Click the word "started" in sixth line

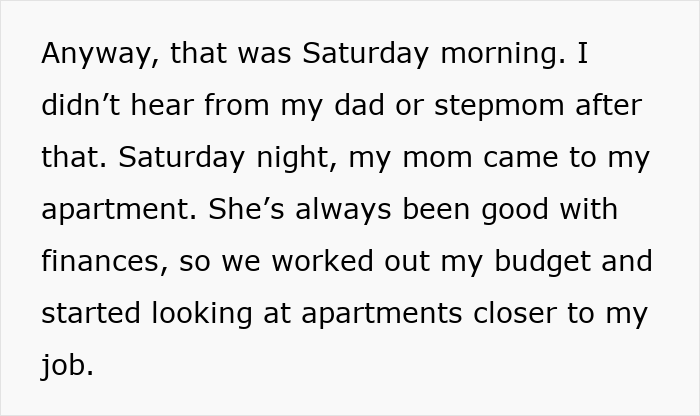point(91,314)
